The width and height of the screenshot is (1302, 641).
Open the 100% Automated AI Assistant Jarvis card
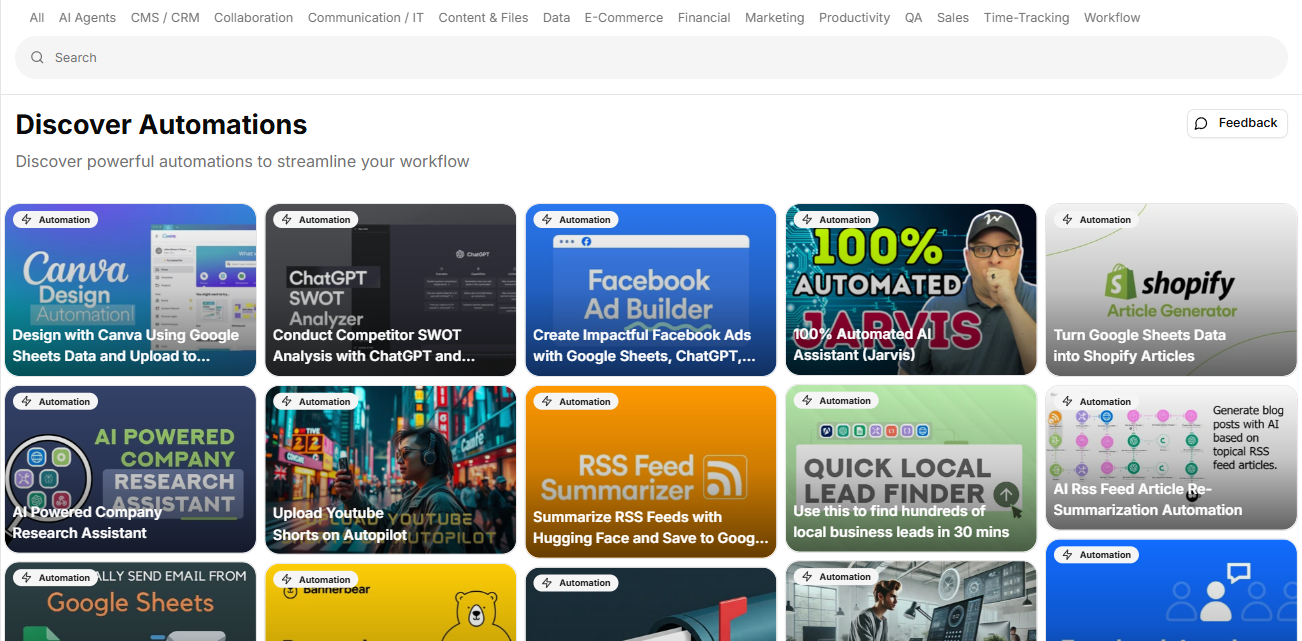(911, 290)
